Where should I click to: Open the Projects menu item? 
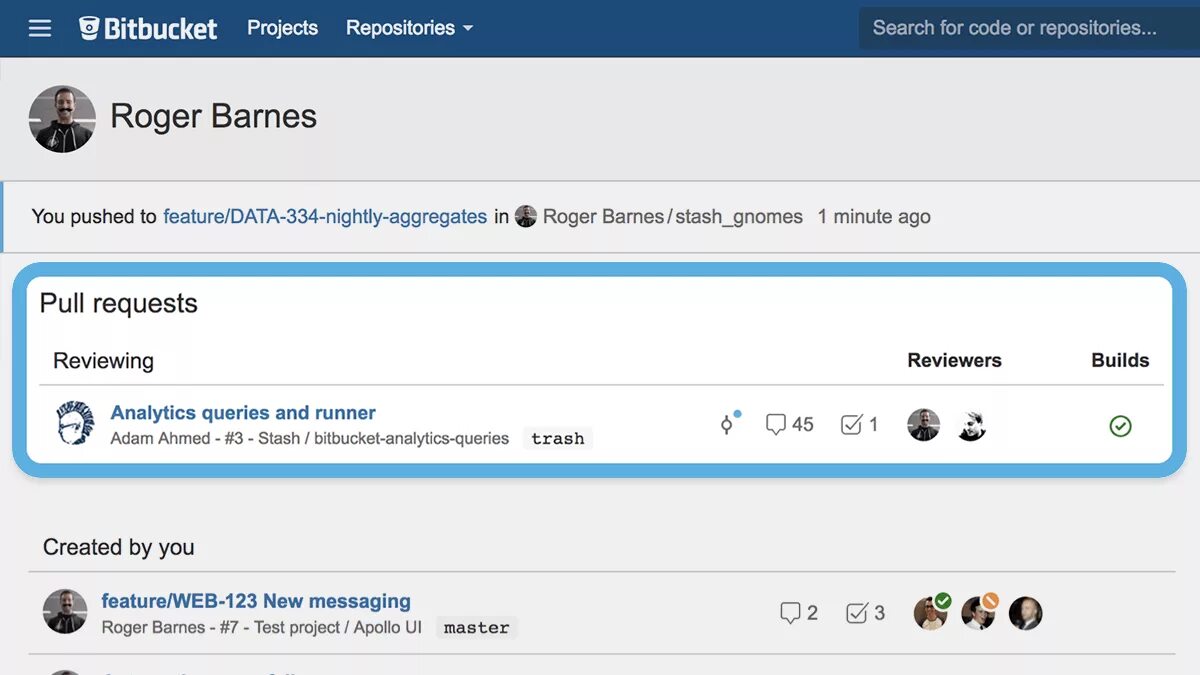point(282,28)
